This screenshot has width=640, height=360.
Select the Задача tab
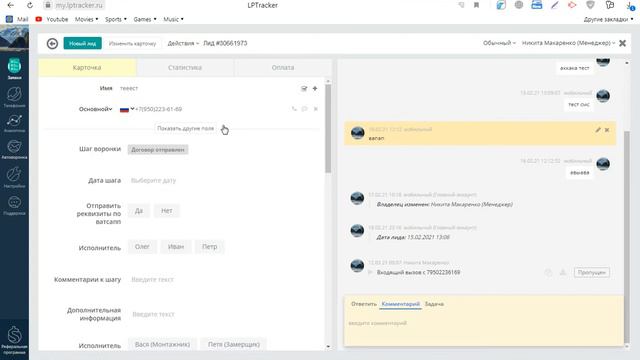(434, 304)
